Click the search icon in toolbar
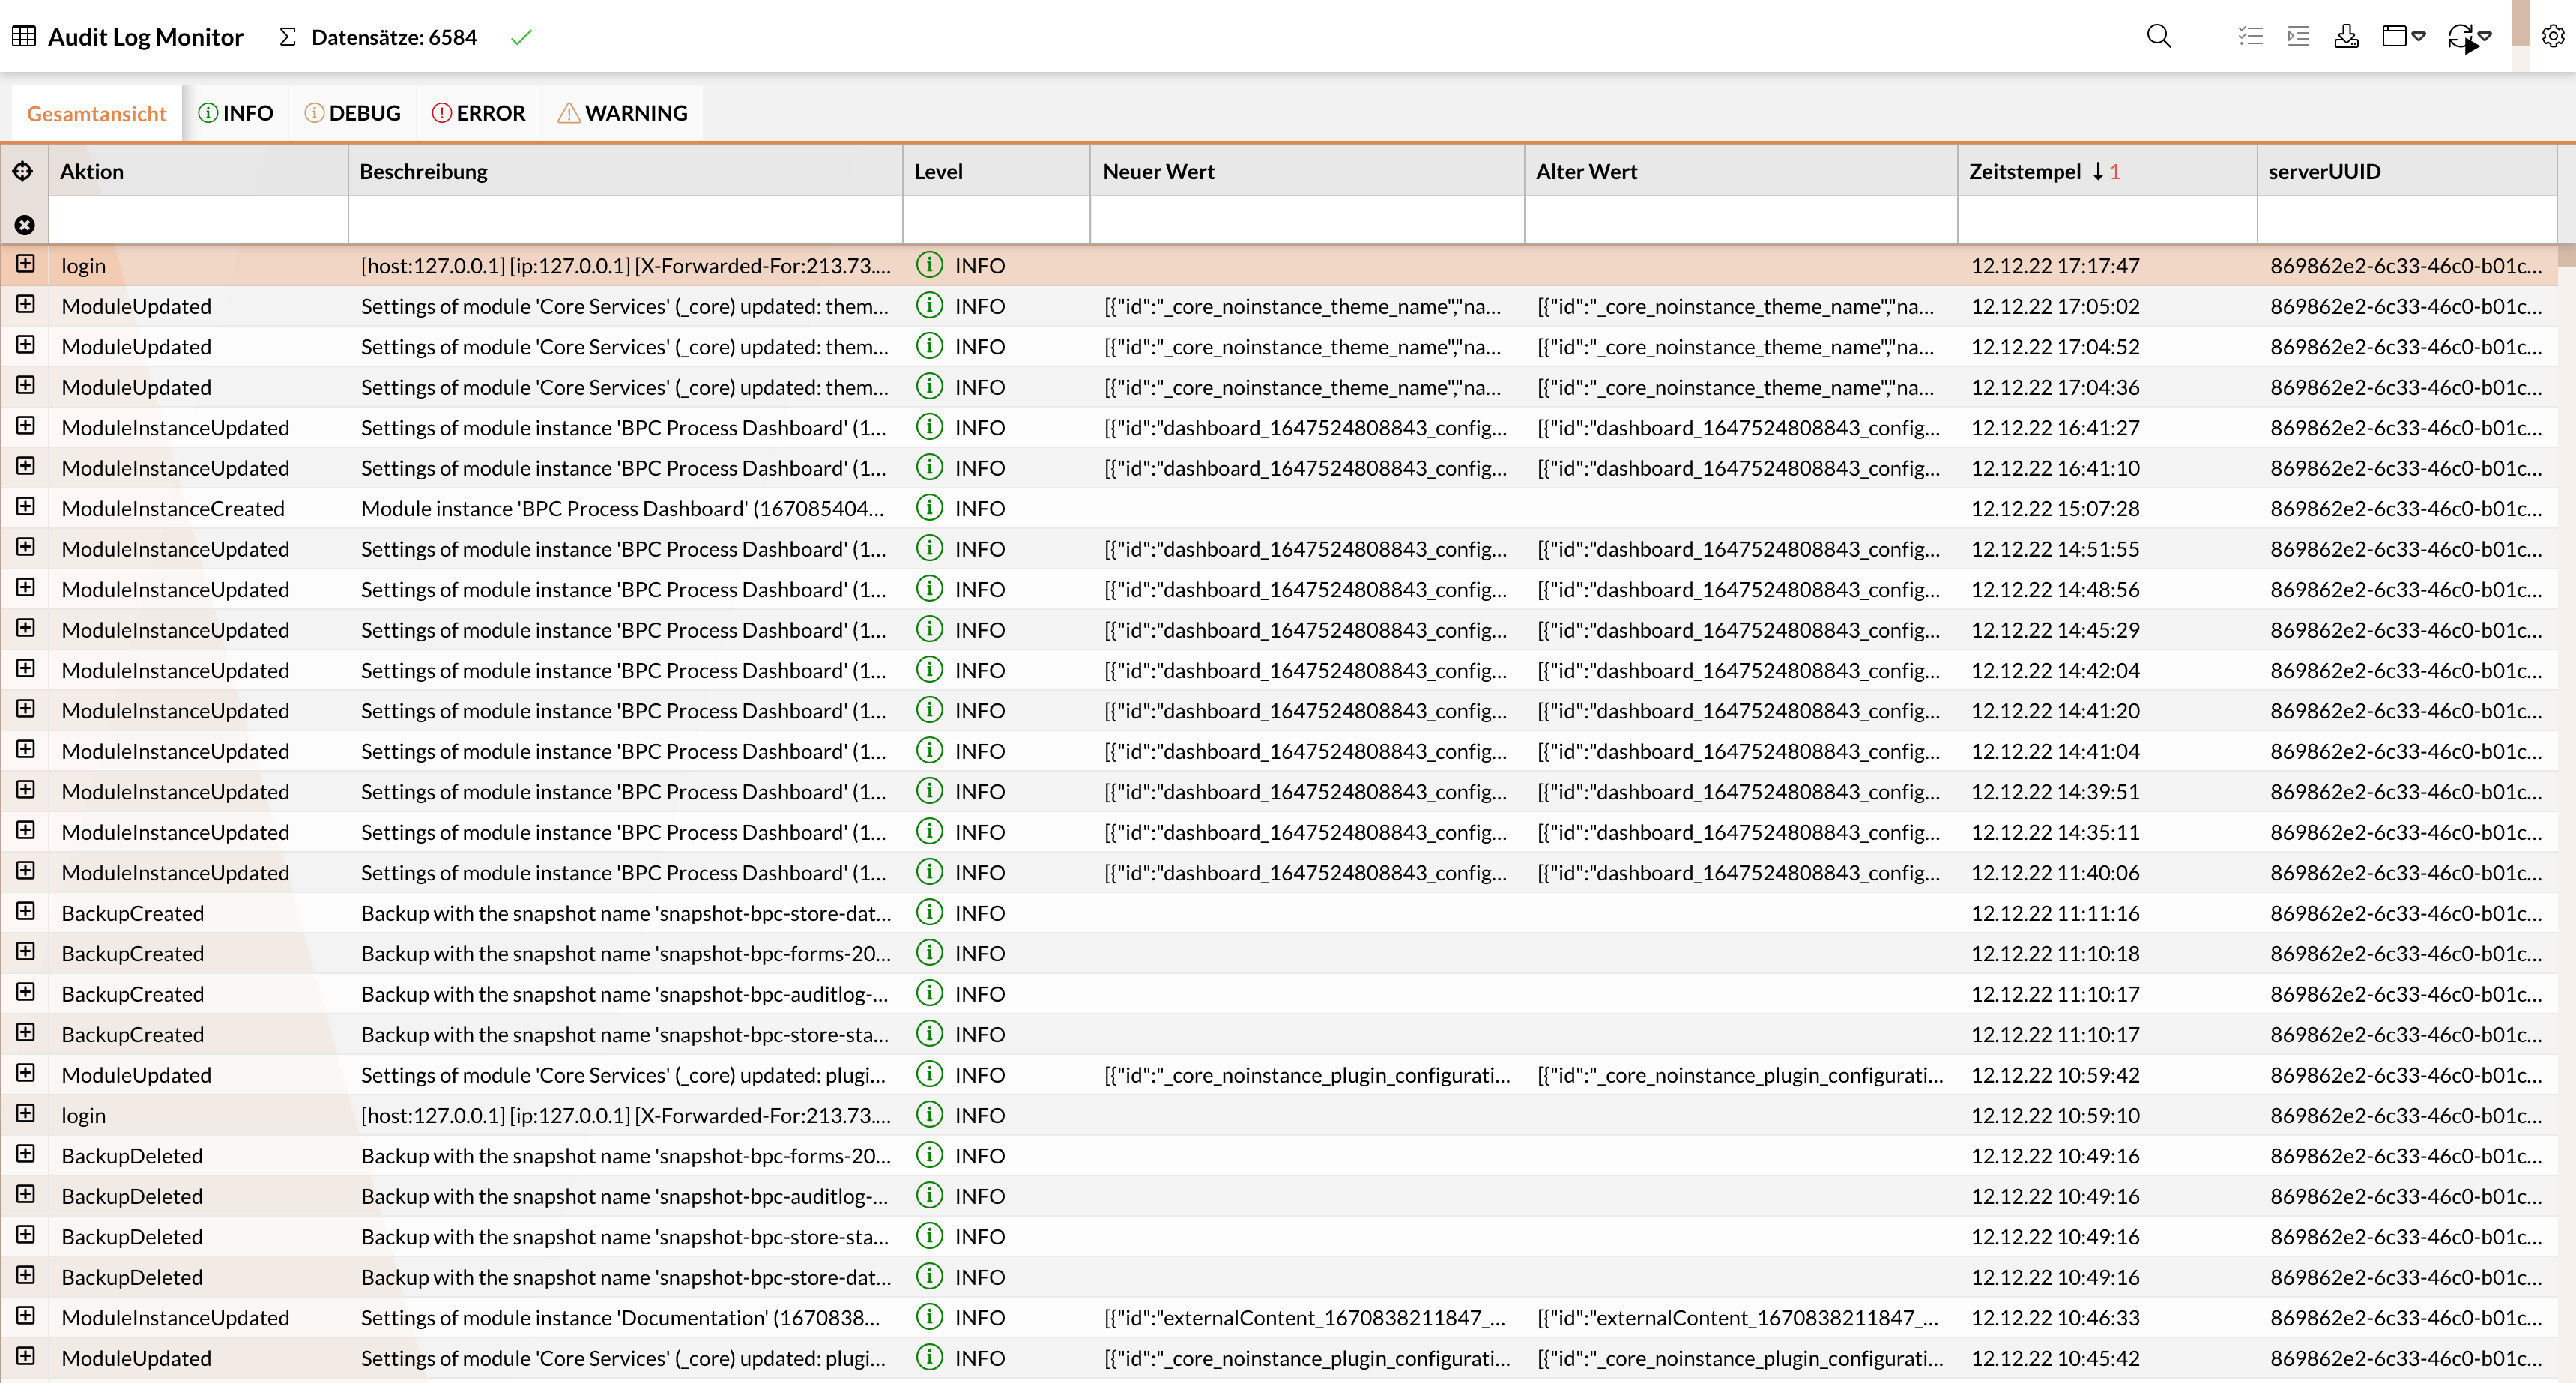Screen dimensions: 2576x1383 2157,36
